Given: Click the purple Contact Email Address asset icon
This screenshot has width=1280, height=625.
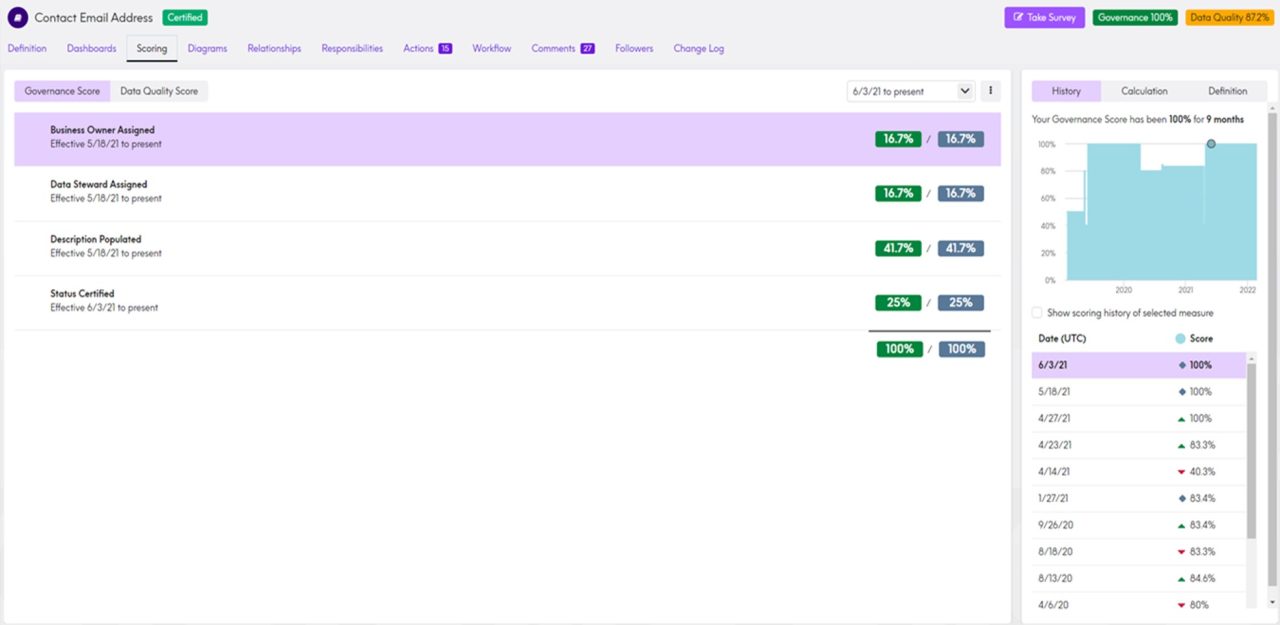Looking at the screenshot, I should pyautogui.click(x=18, y=18).
